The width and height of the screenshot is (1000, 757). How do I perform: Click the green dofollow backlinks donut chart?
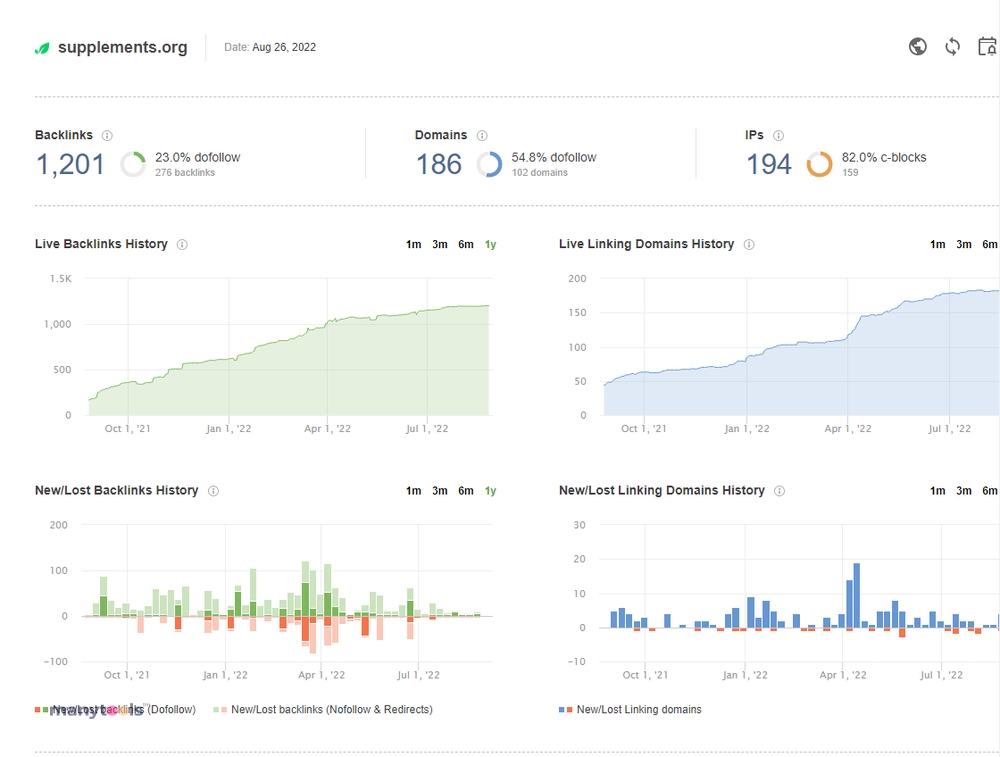pos(133,164)
